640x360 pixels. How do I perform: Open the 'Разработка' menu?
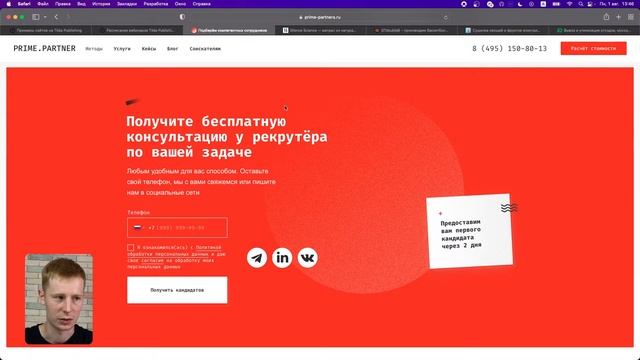[x=156, y=4]
